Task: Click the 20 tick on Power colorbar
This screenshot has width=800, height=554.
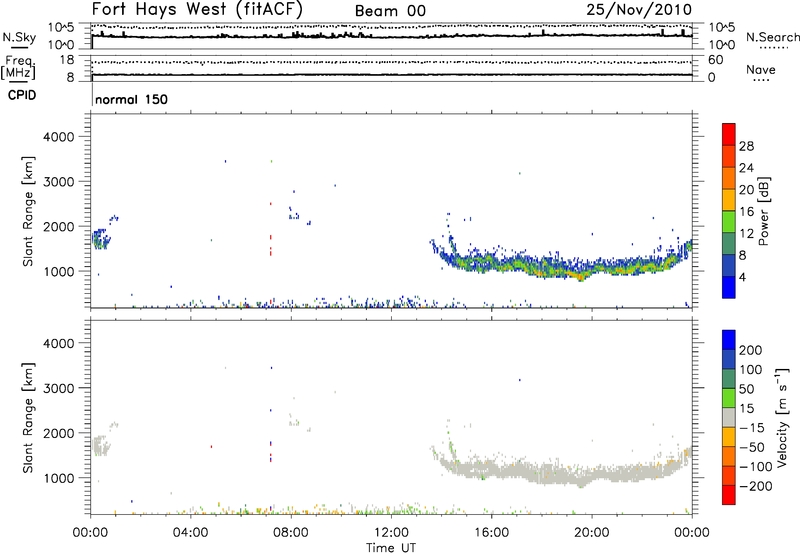Action: click(x=746, y=190)
